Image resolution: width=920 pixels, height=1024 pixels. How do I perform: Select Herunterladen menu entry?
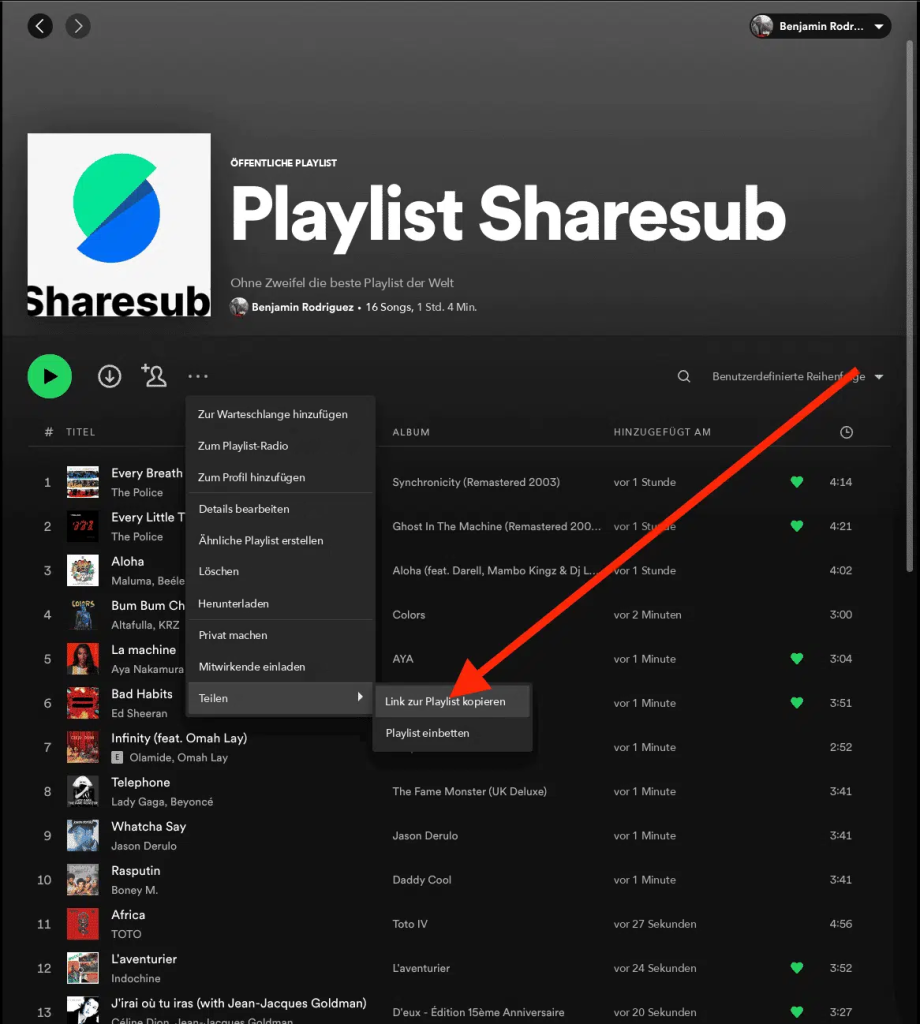(280, 603)
